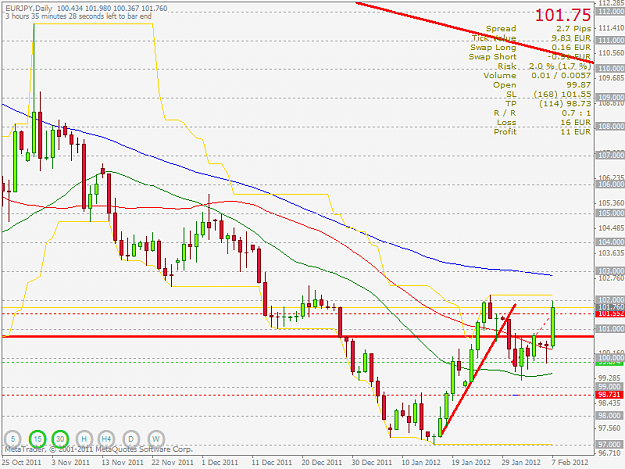
Task: Switch to the W (weekly) timeframe button
Action: tap(156, 439)
